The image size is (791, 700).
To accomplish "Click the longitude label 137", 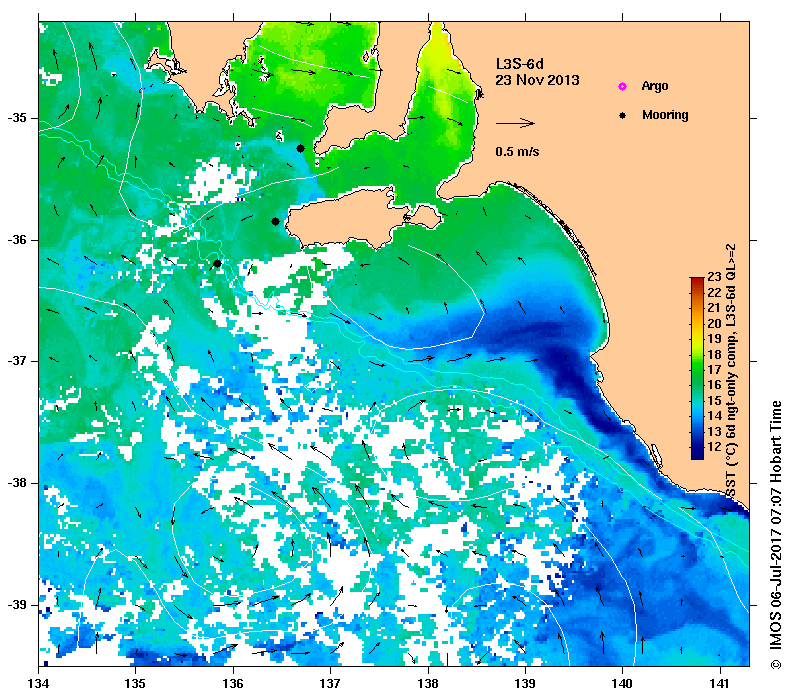I will [330, 684].
